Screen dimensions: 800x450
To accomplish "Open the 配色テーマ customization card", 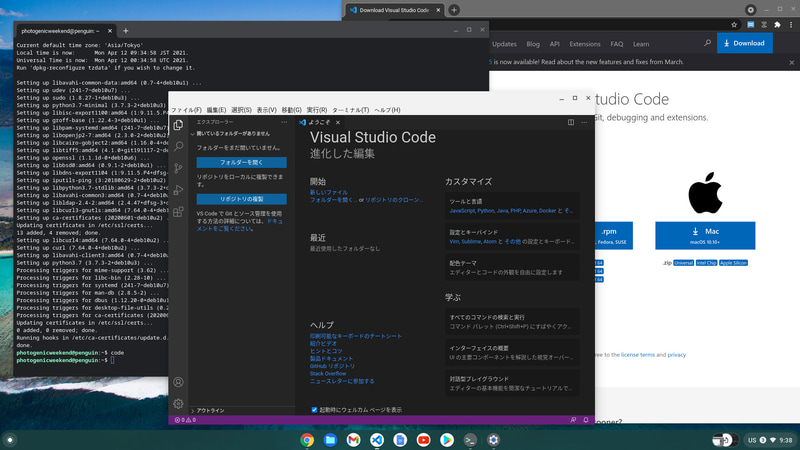I will (512, 267).
